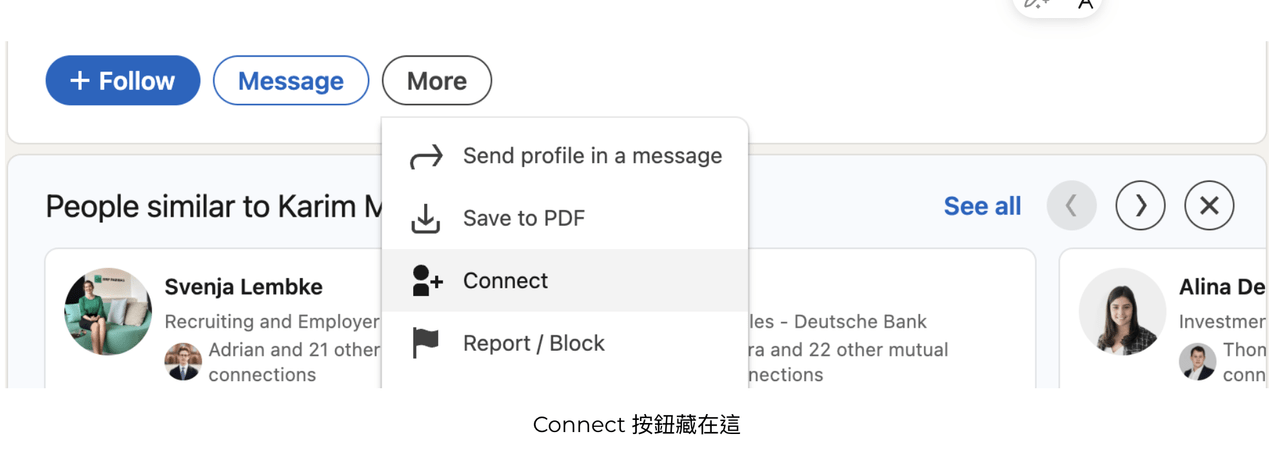
Task: Click the Follow button
Action: (x=123, y=81)
